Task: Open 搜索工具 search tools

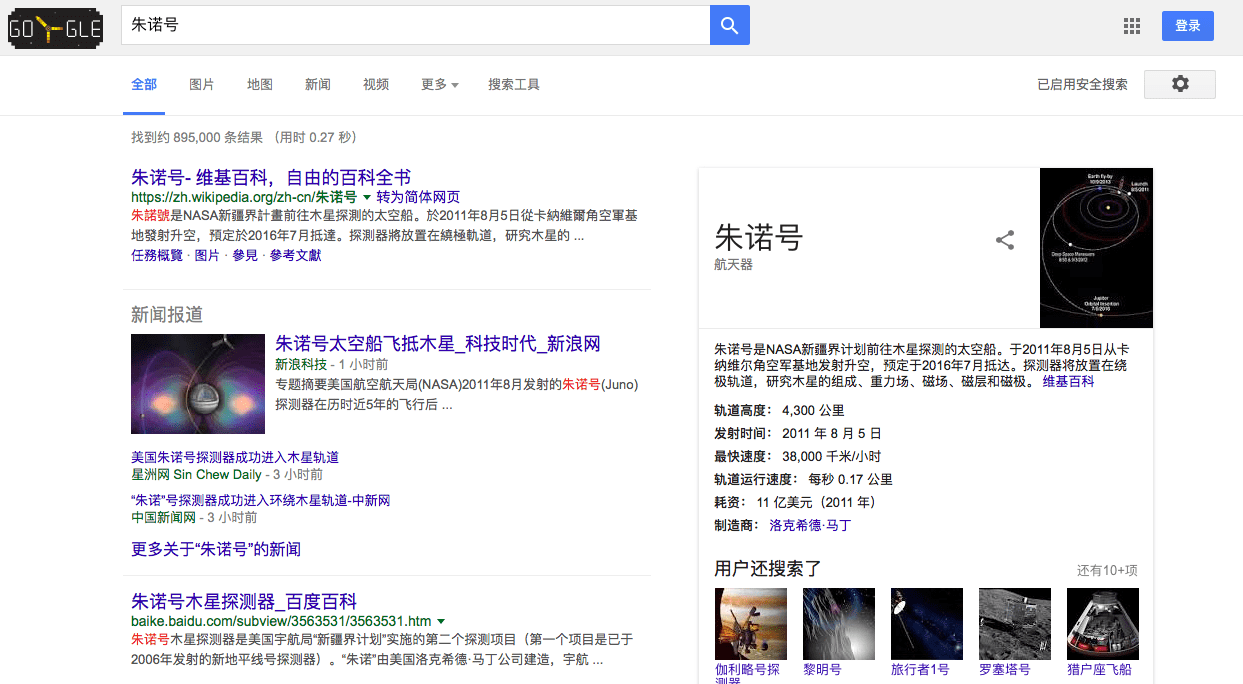Action: click(514, 85)
